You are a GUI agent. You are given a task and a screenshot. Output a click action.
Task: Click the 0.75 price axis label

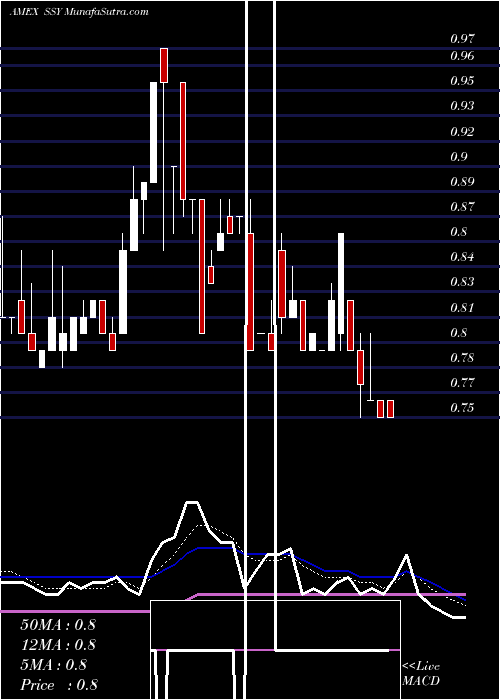tap(462, 408)
